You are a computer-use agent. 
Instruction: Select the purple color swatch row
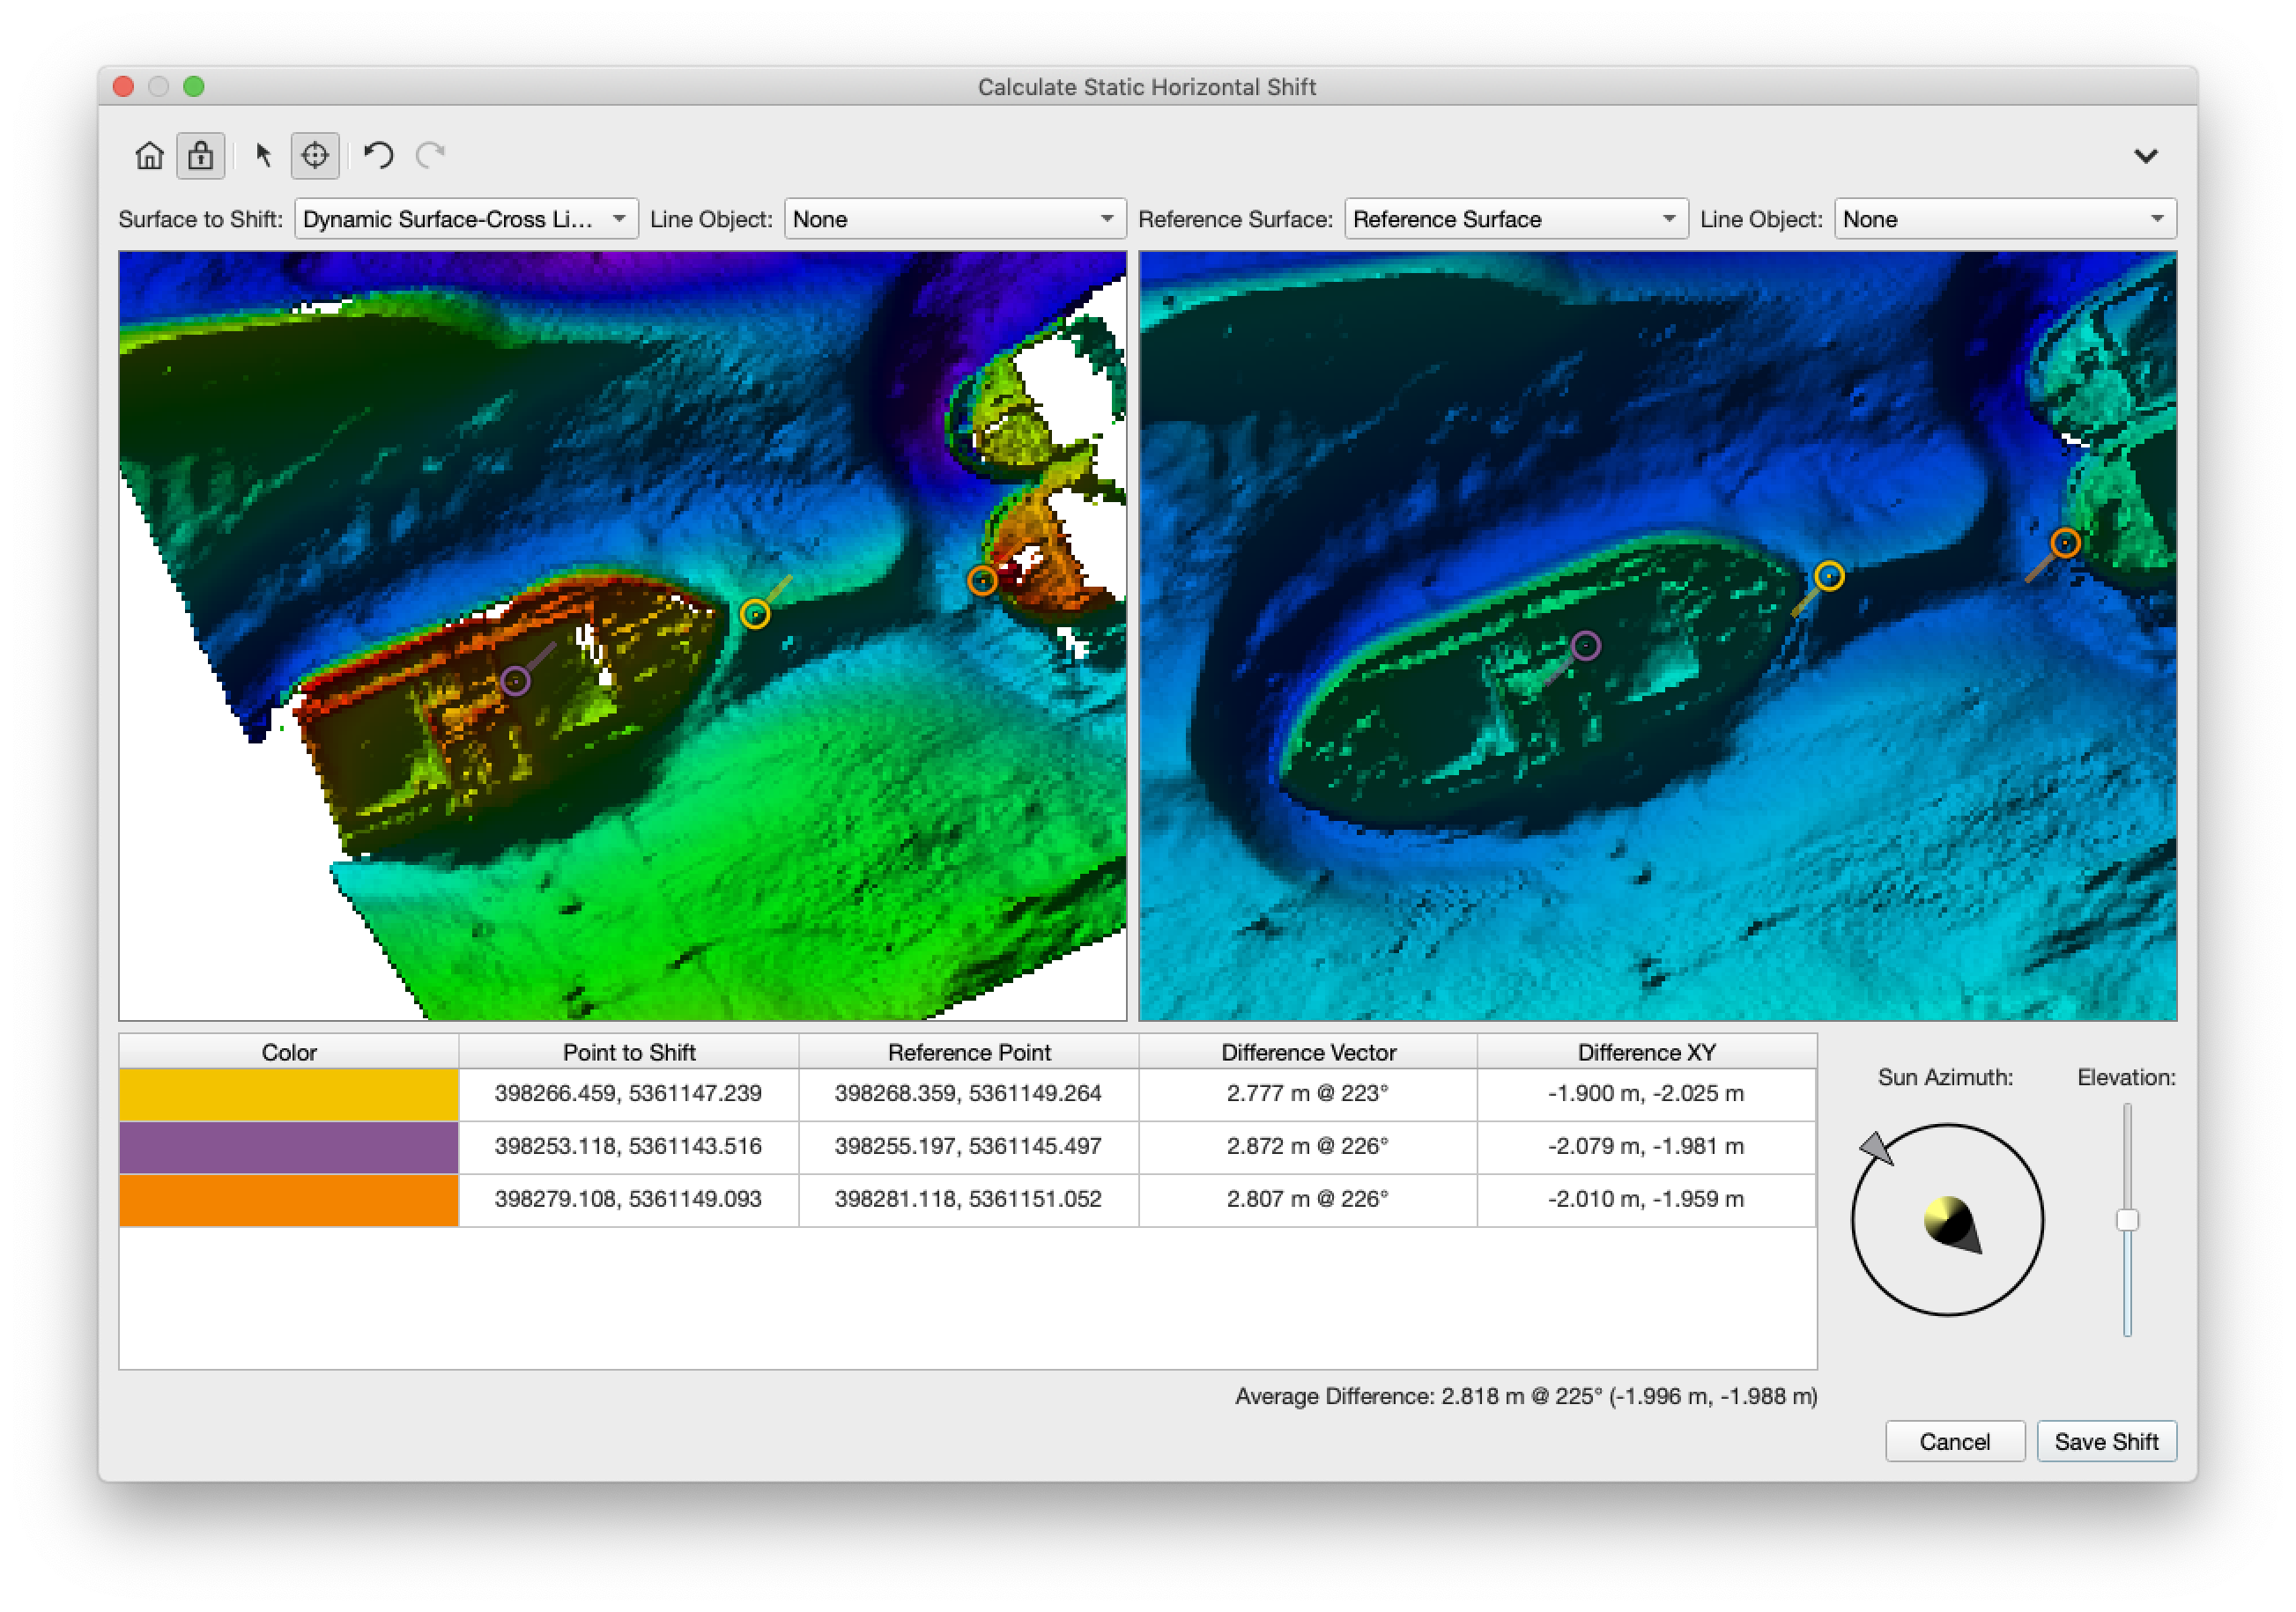coord(288,1147)
